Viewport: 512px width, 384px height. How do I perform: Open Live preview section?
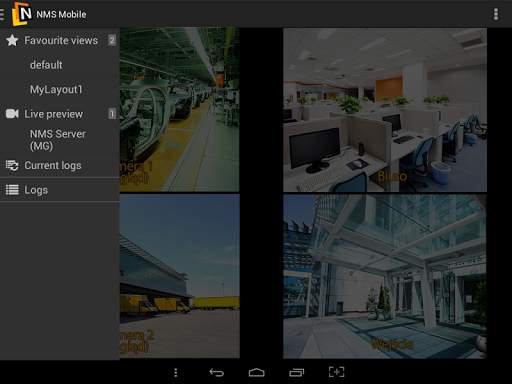[x=60, y=114]
